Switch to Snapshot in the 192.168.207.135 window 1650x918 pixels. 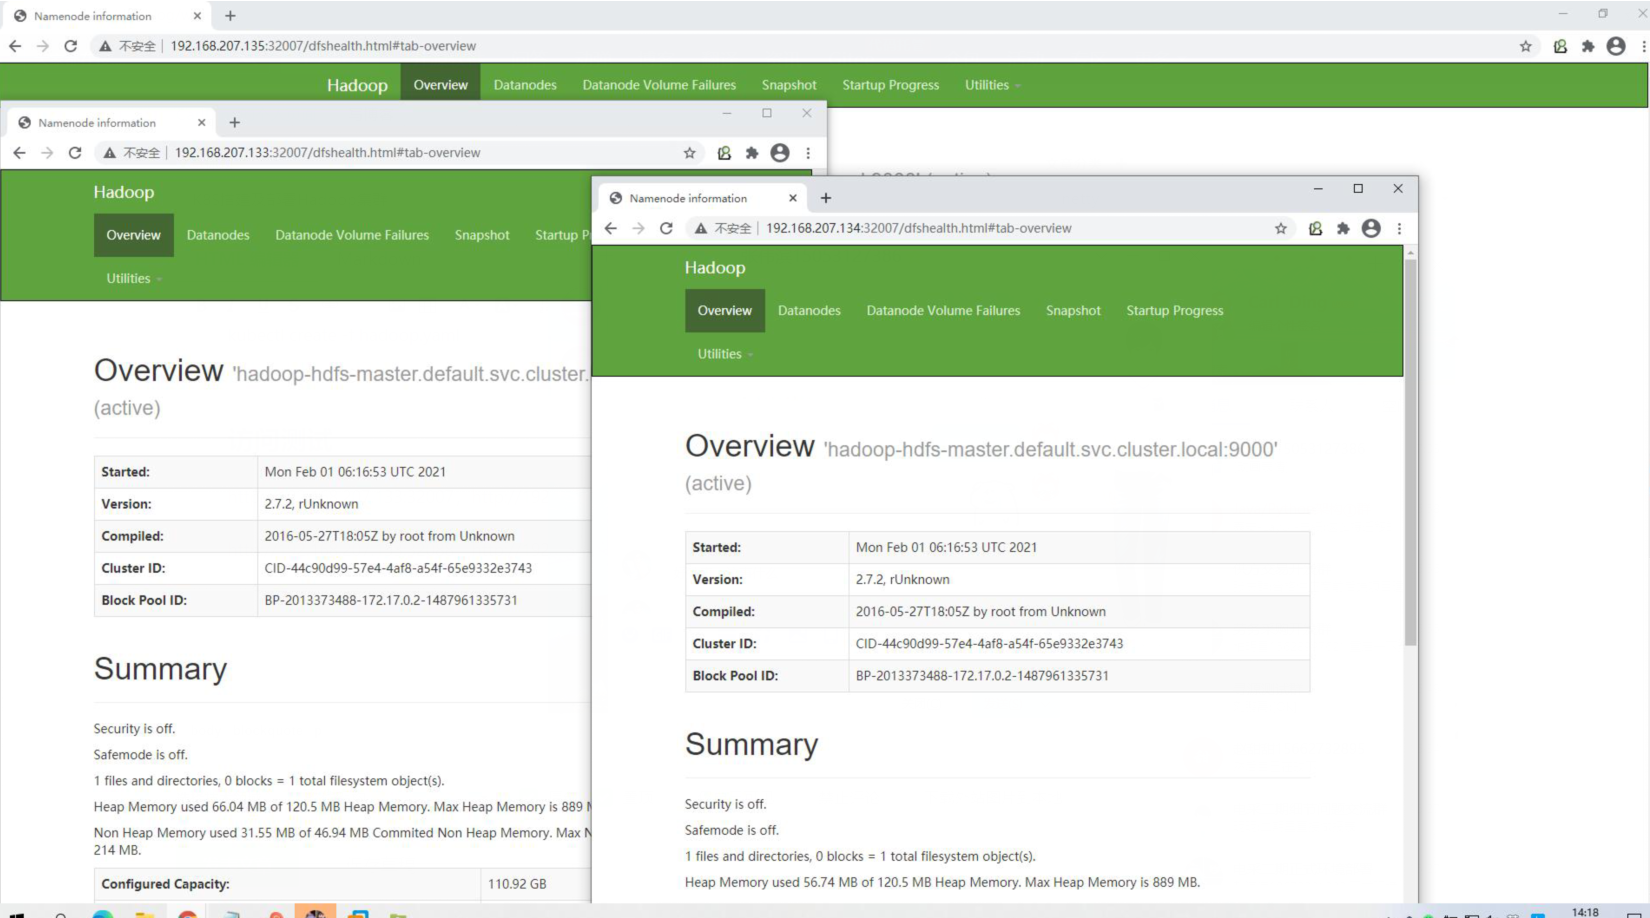tap(789, 85)
